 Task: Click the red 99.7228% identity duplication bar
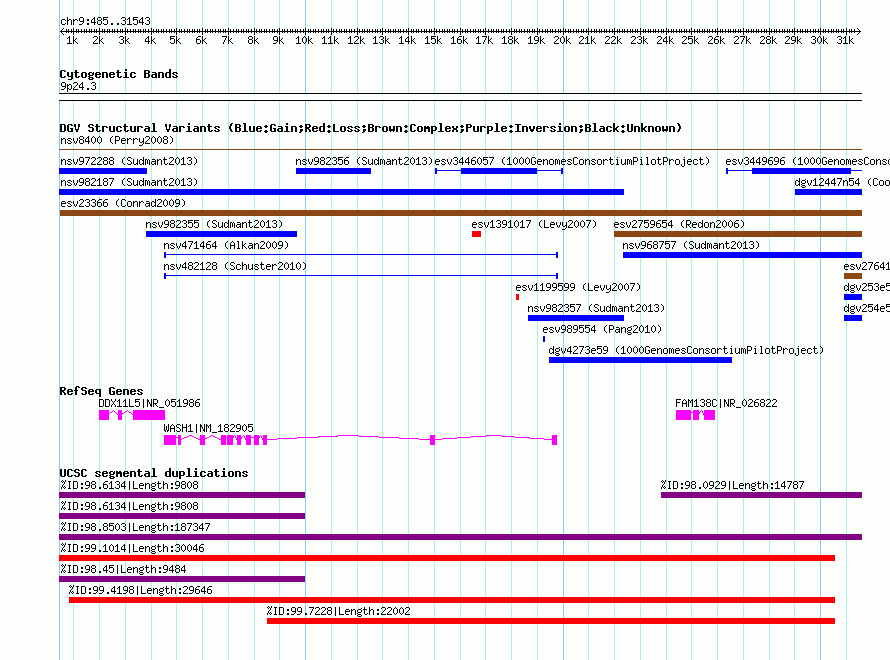pyautogui.click(x=551, y=621)
